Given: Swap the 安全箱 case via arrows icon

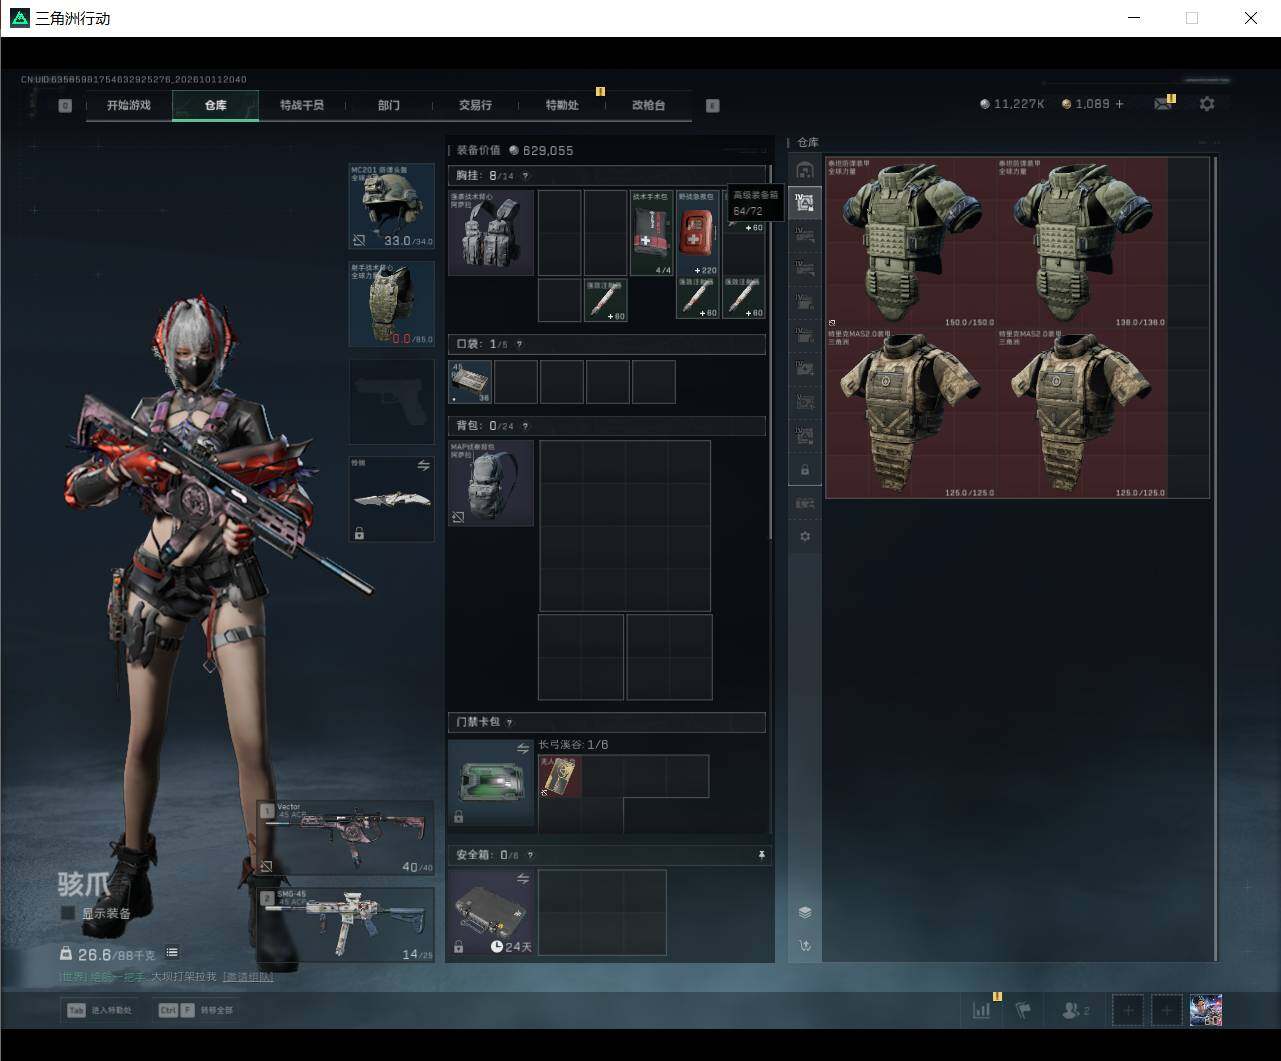Looking at the screenshot, I should pos(523,878).
